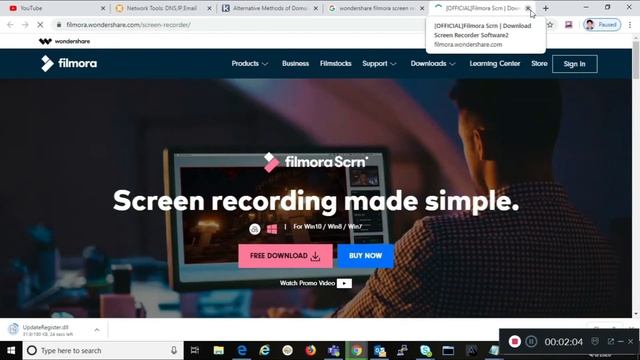640x360 pixels.
Task: Click the filmora logo in the navigation bar
Action: pyautogui.click(x=69, y=64)
